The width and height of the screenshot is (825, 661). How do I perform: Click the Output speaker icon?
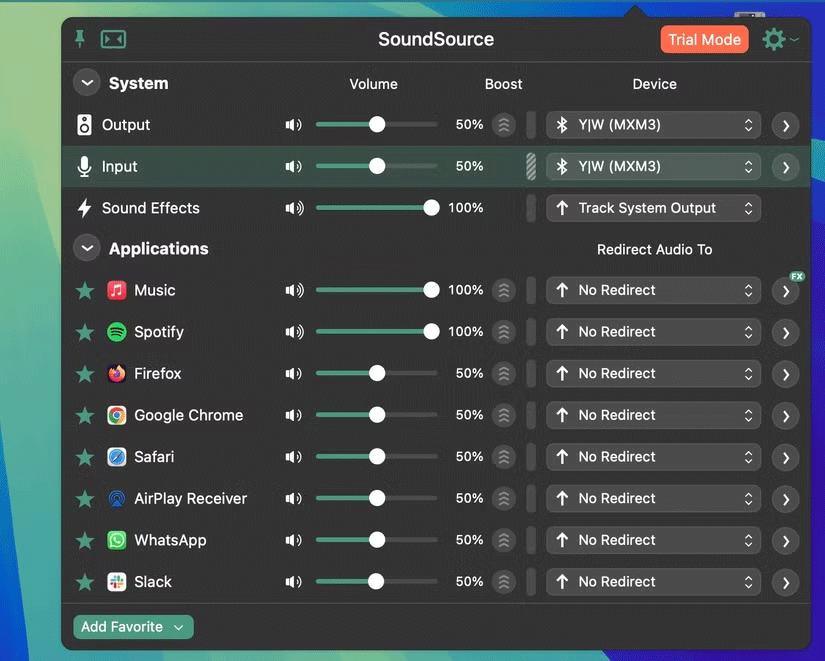[x=83, y=124]
